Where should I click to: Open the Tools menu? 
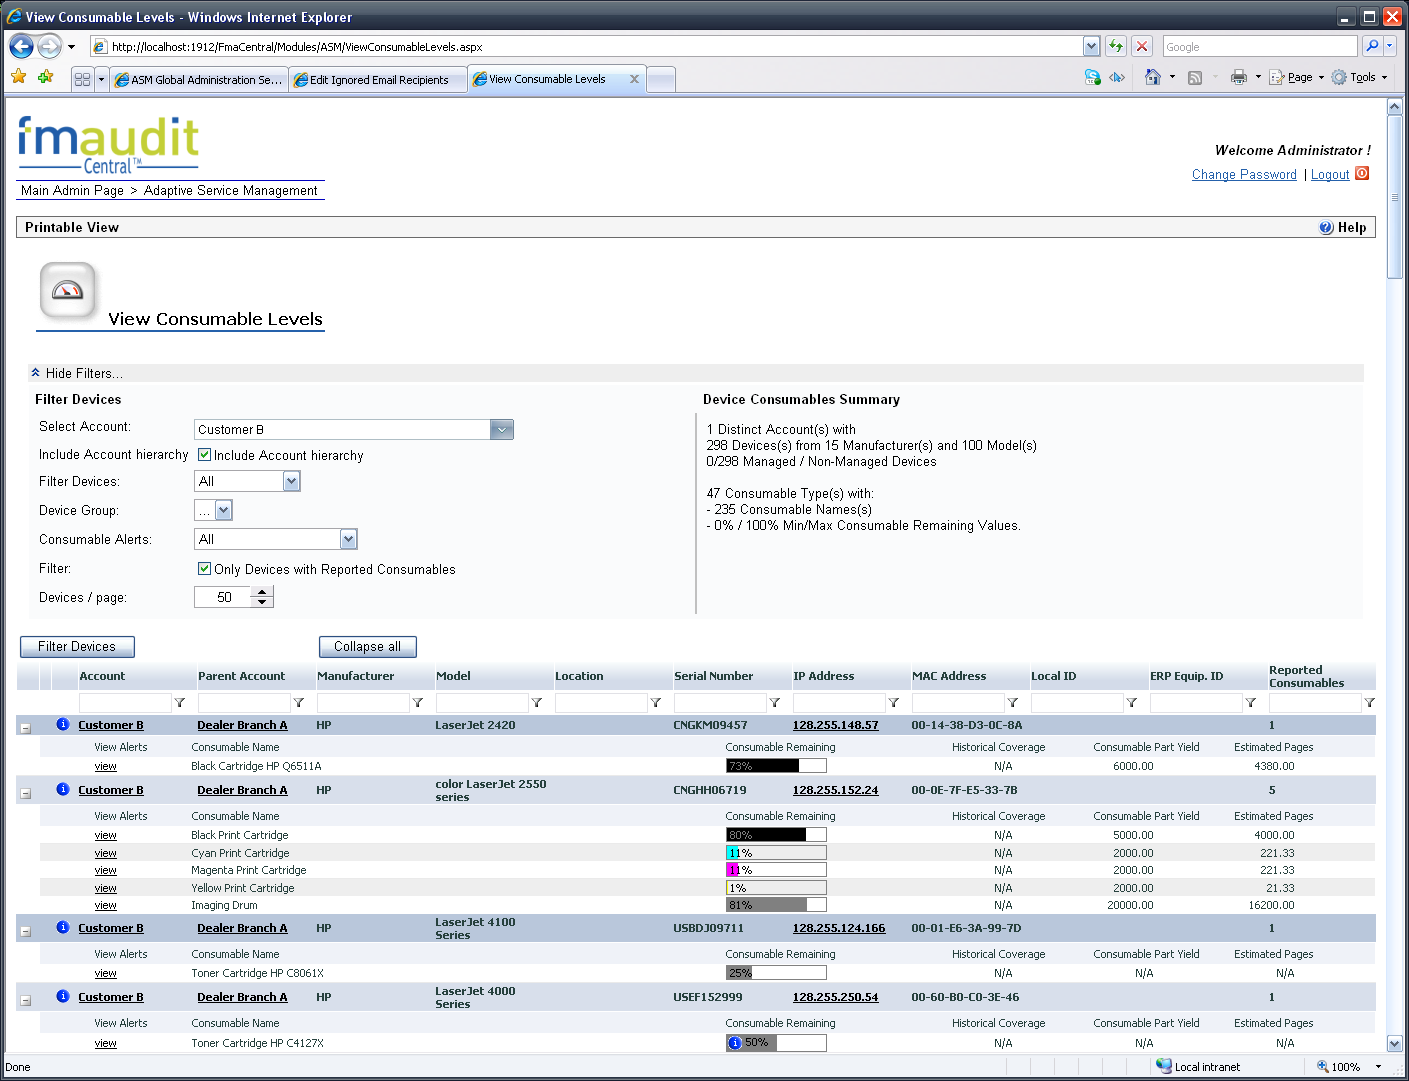point(1360,77)
